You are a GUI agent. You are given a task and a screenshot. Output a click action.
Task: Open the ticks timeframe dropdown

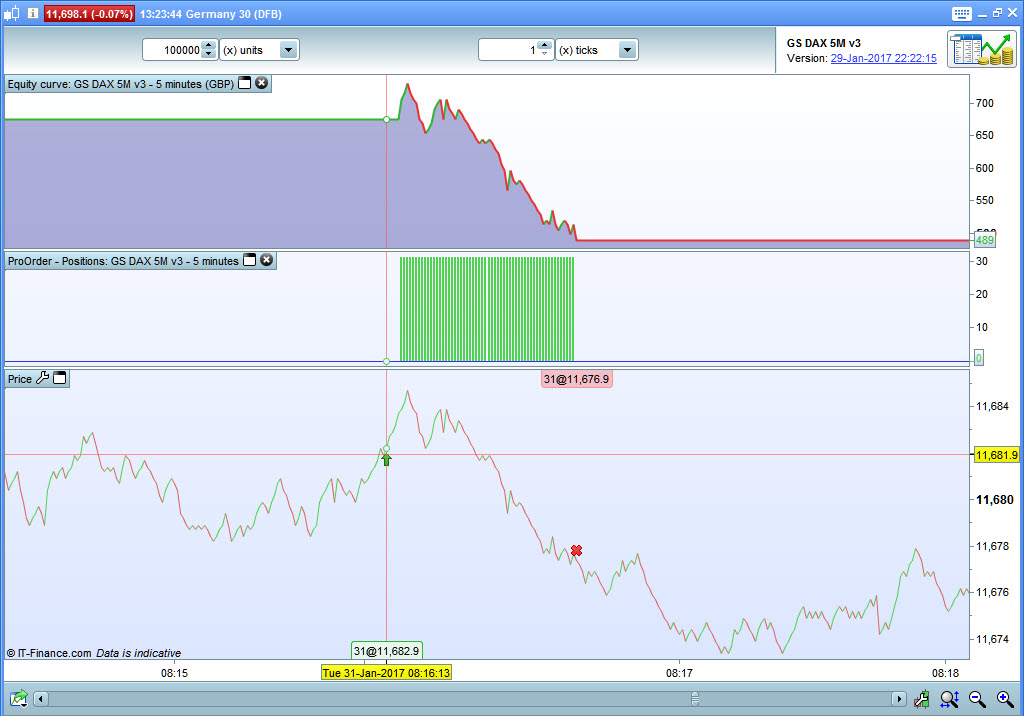click(x=627, y=50)
